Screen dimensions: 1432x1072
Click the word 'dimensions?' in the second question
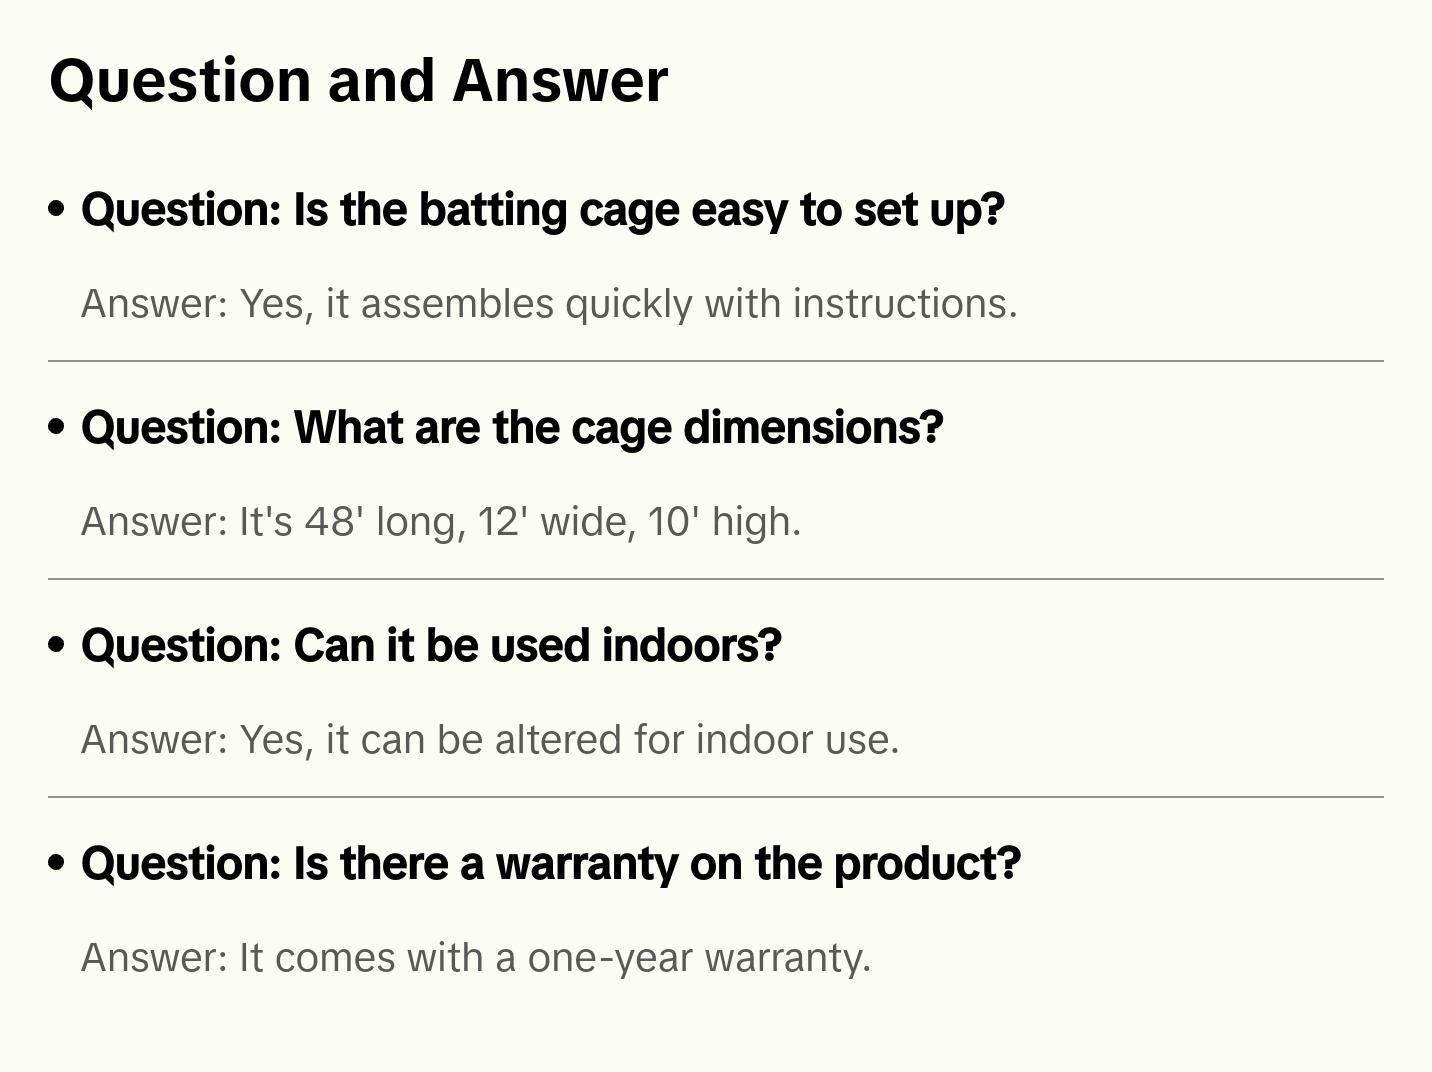point(813,428)
